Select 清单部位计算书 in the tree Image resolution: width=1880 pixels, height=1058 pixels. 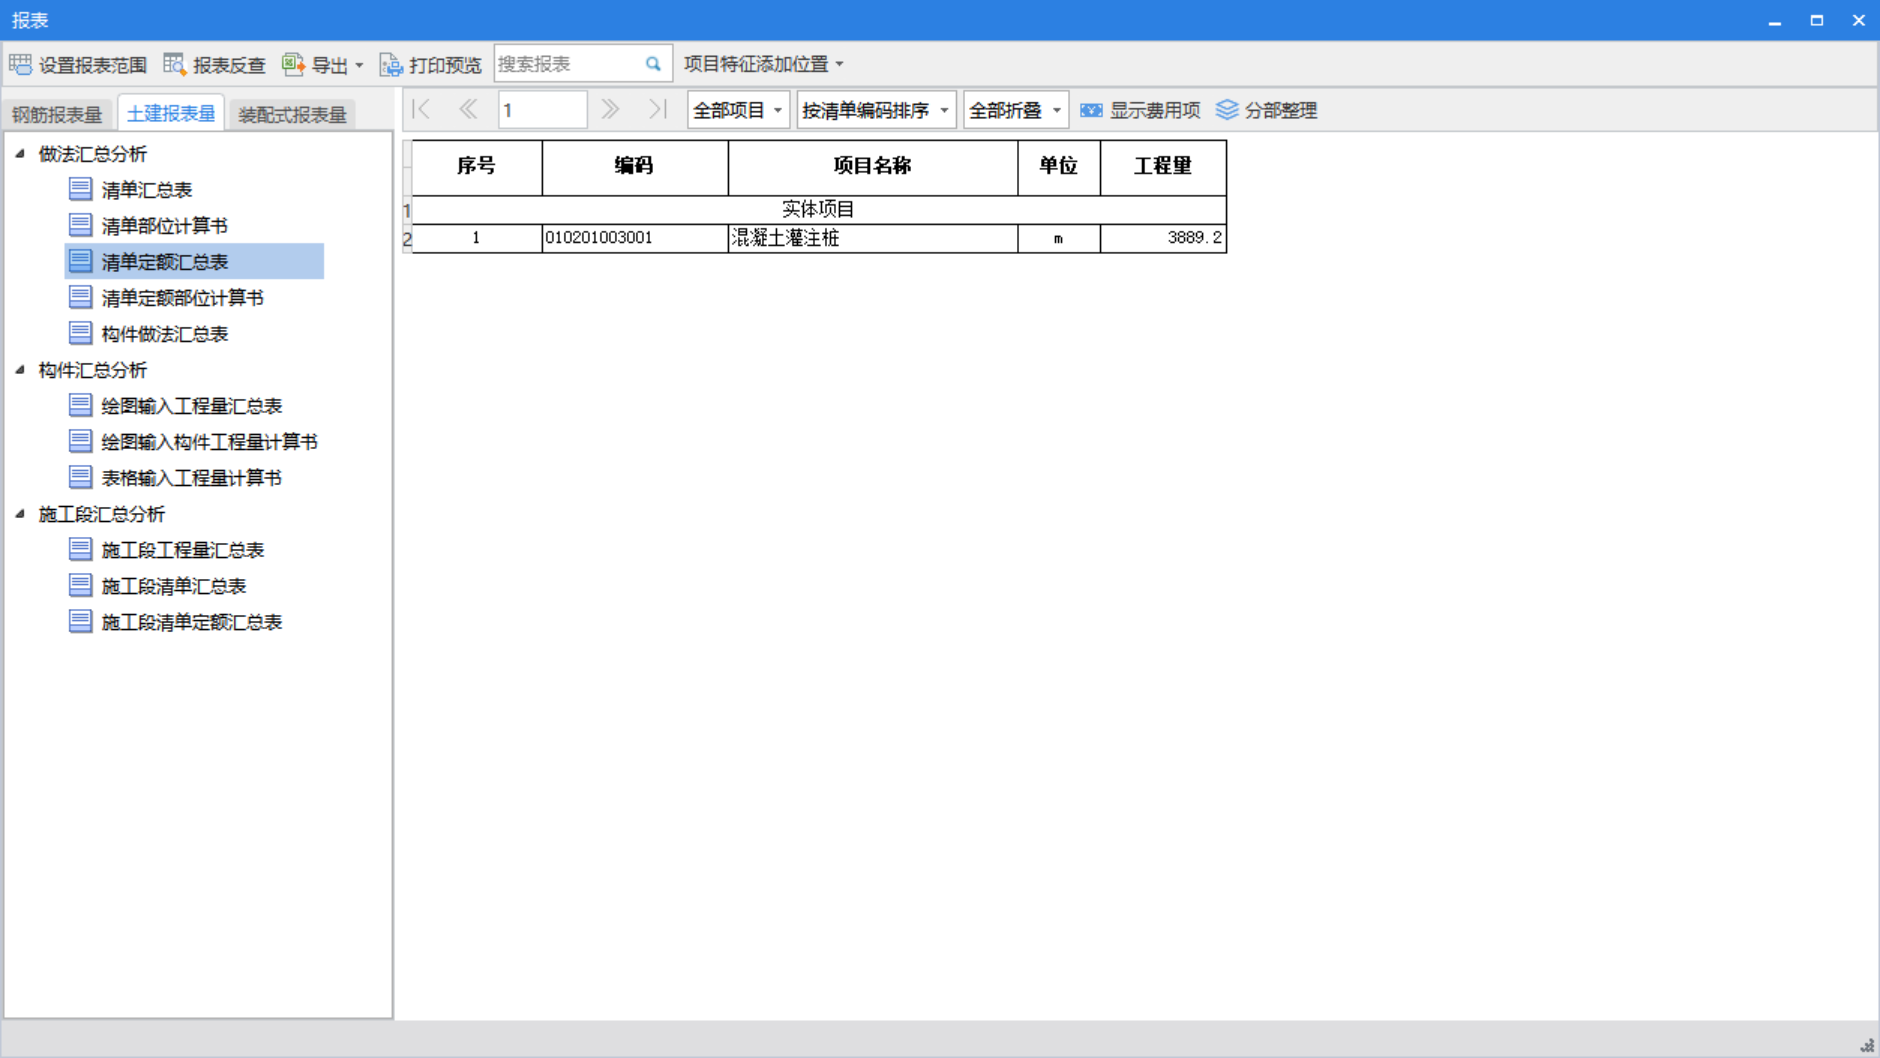tap(165, 225)
